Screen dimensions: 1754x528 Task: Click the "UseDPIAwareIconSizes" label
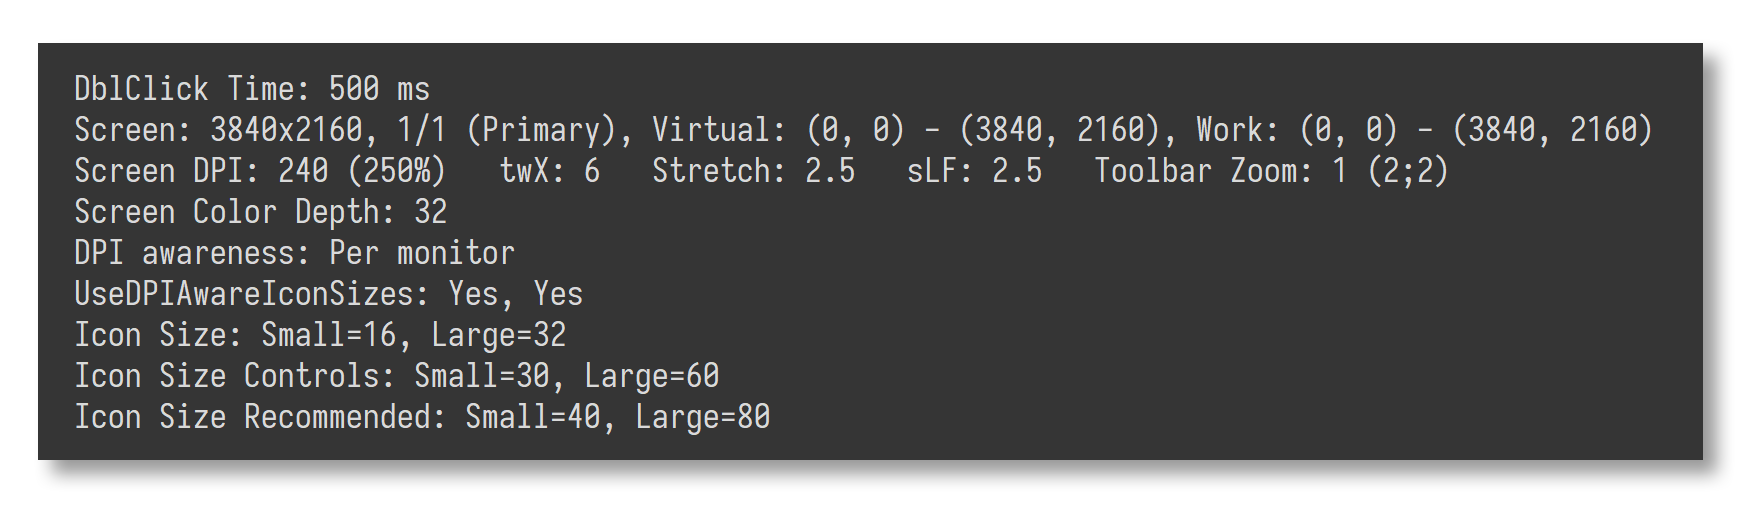pyautogui.click(x=244, y=294)
